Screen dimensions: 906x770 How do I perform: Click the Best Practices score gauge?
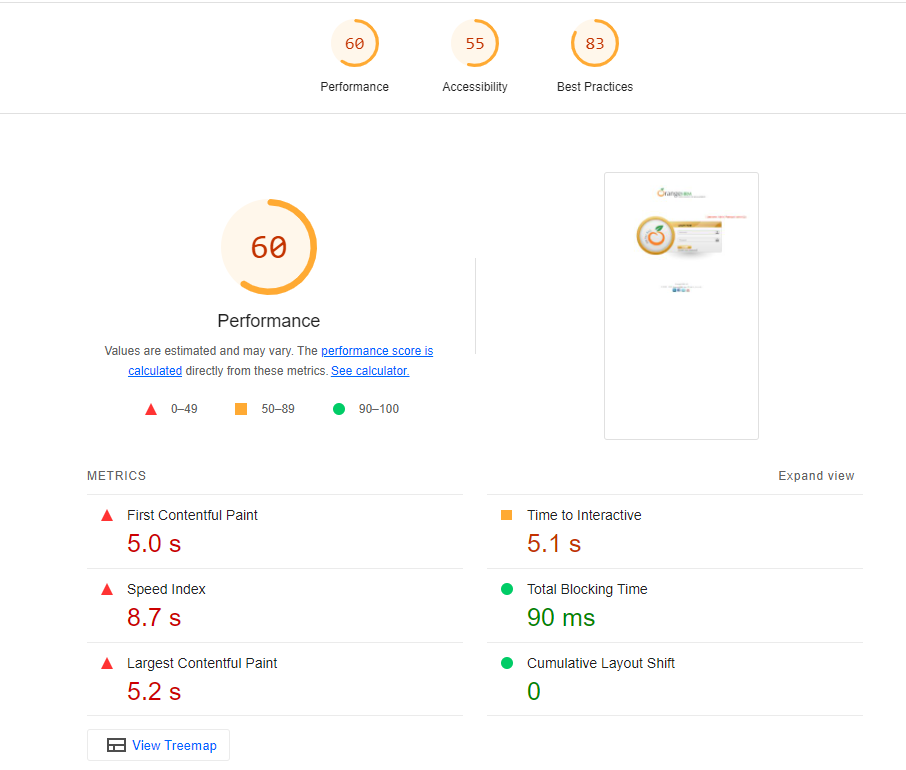pyautogui.click(x=594, y=44)
